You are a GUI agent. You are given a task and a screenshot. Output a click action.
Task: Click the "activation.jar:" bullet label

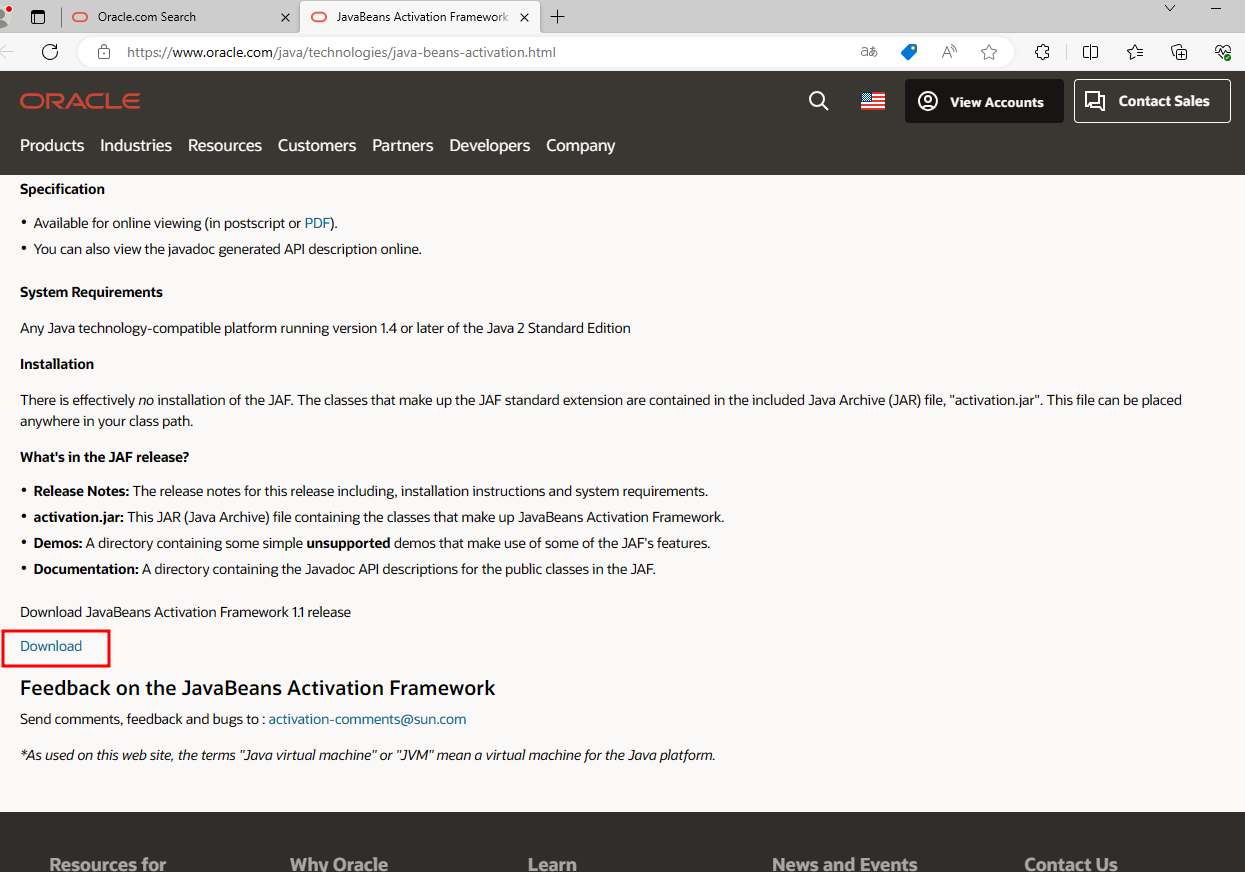pos(78,517)
